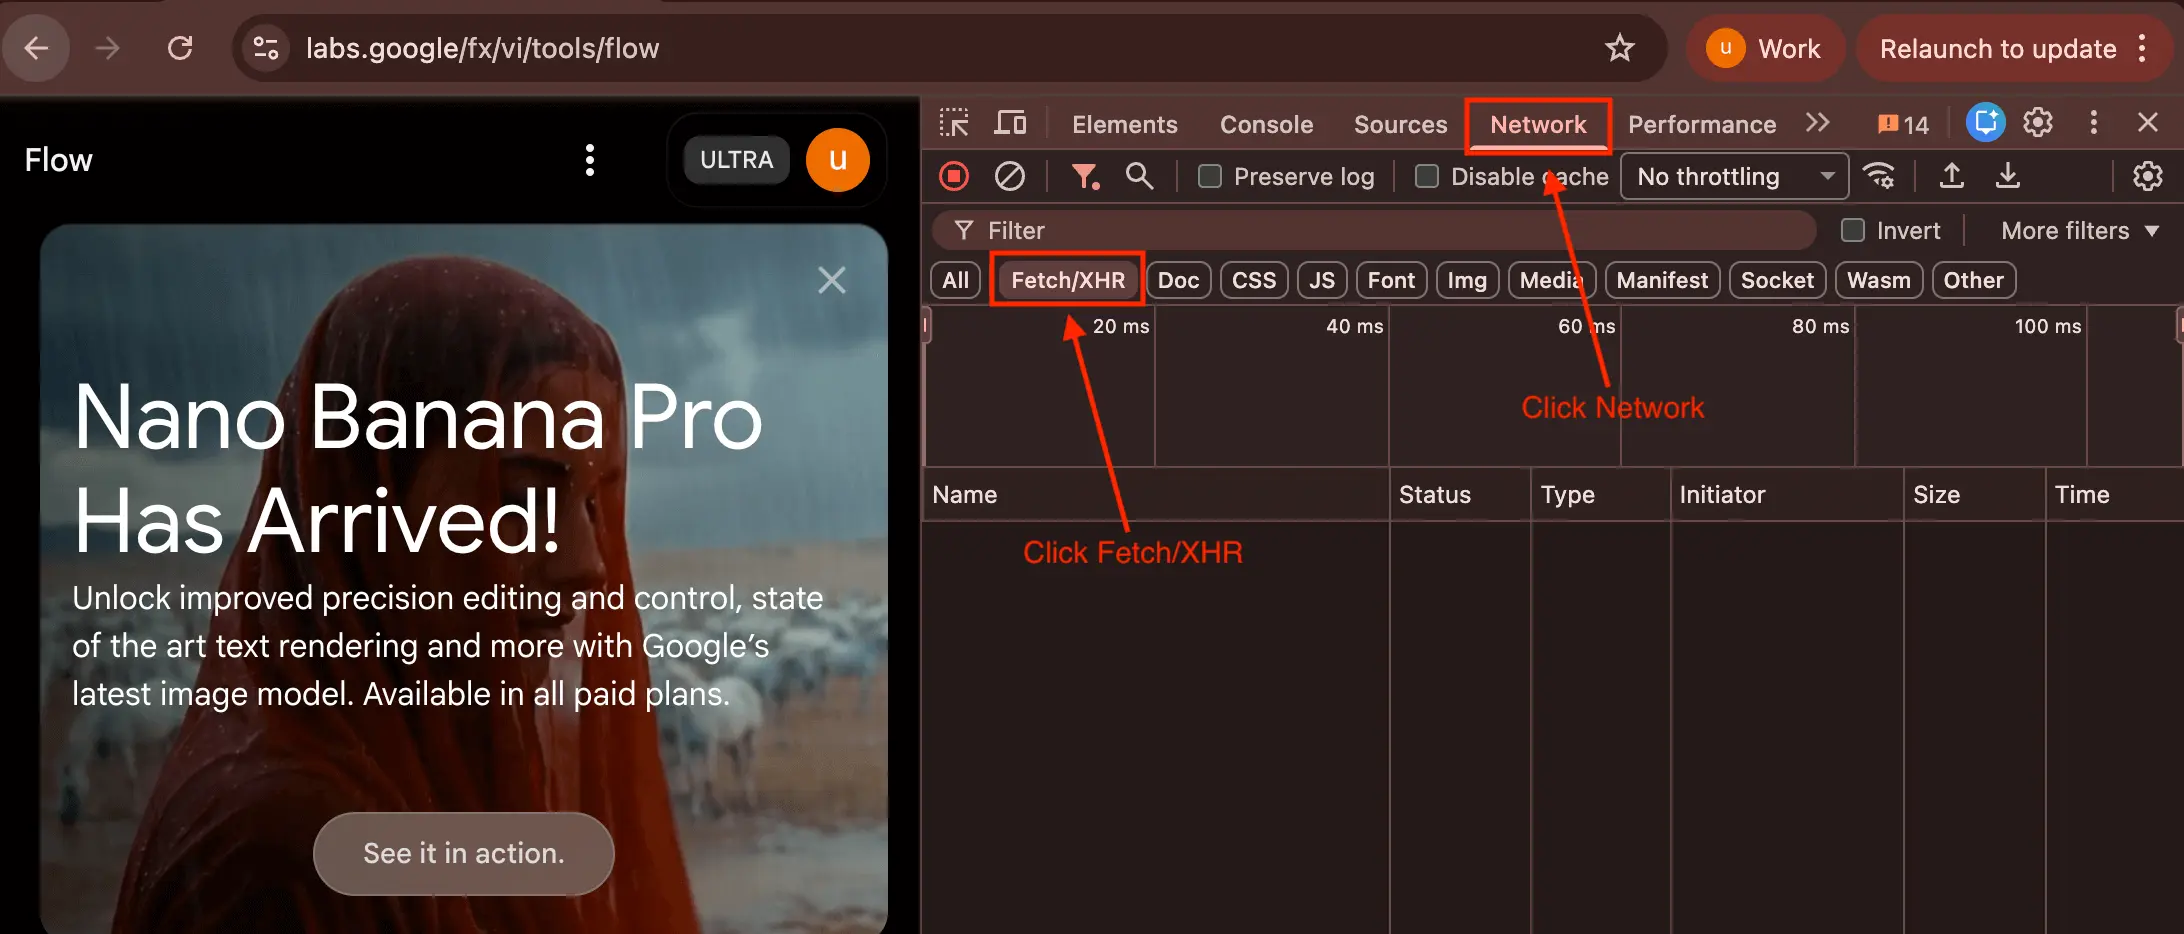The width and height of the screenshot is (2184, 934).
Task: Select the inspect element tool
Action: point(954,122)
